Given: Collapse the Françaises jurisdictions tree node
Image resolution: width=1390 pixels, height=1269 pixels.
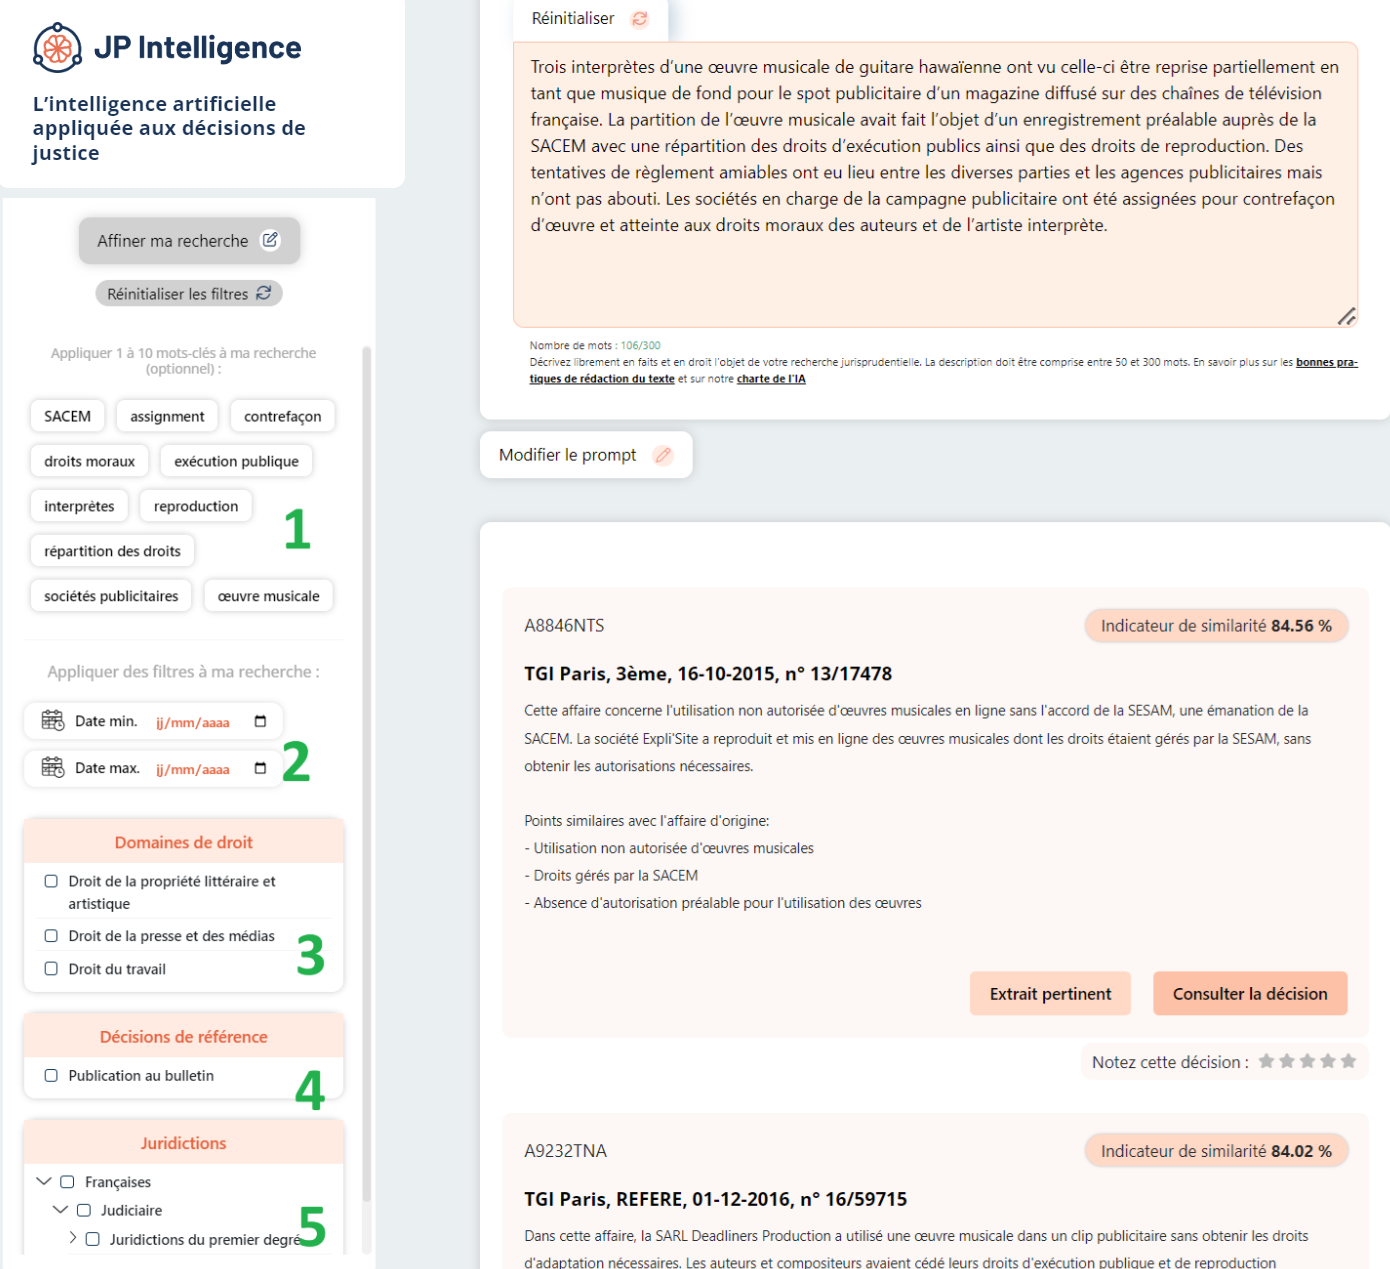Looking at the screenshot, I should (x=44, y=1181).
